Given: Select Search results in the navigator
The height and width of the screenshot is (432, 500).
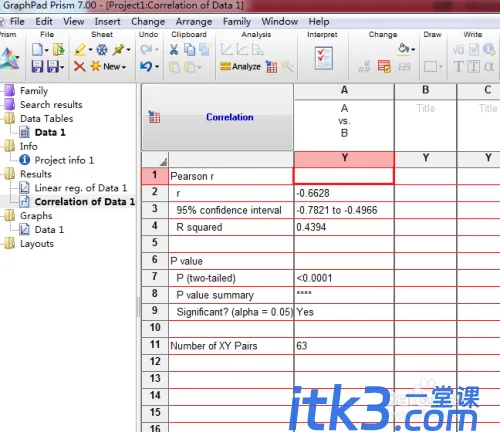Looking at the screenshot, I should 51,105.
